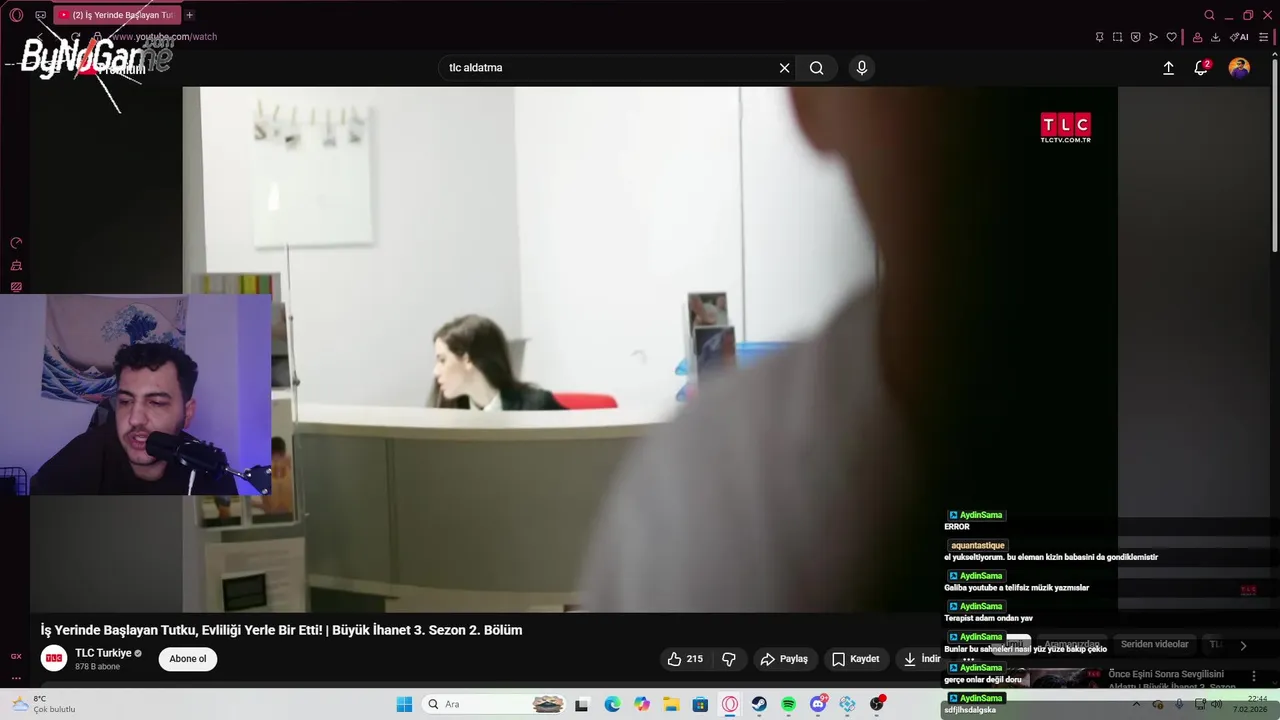Subscribe with the Abone ol button
Viewport: 1280px width, 720px height.
[x=188, y=659]
